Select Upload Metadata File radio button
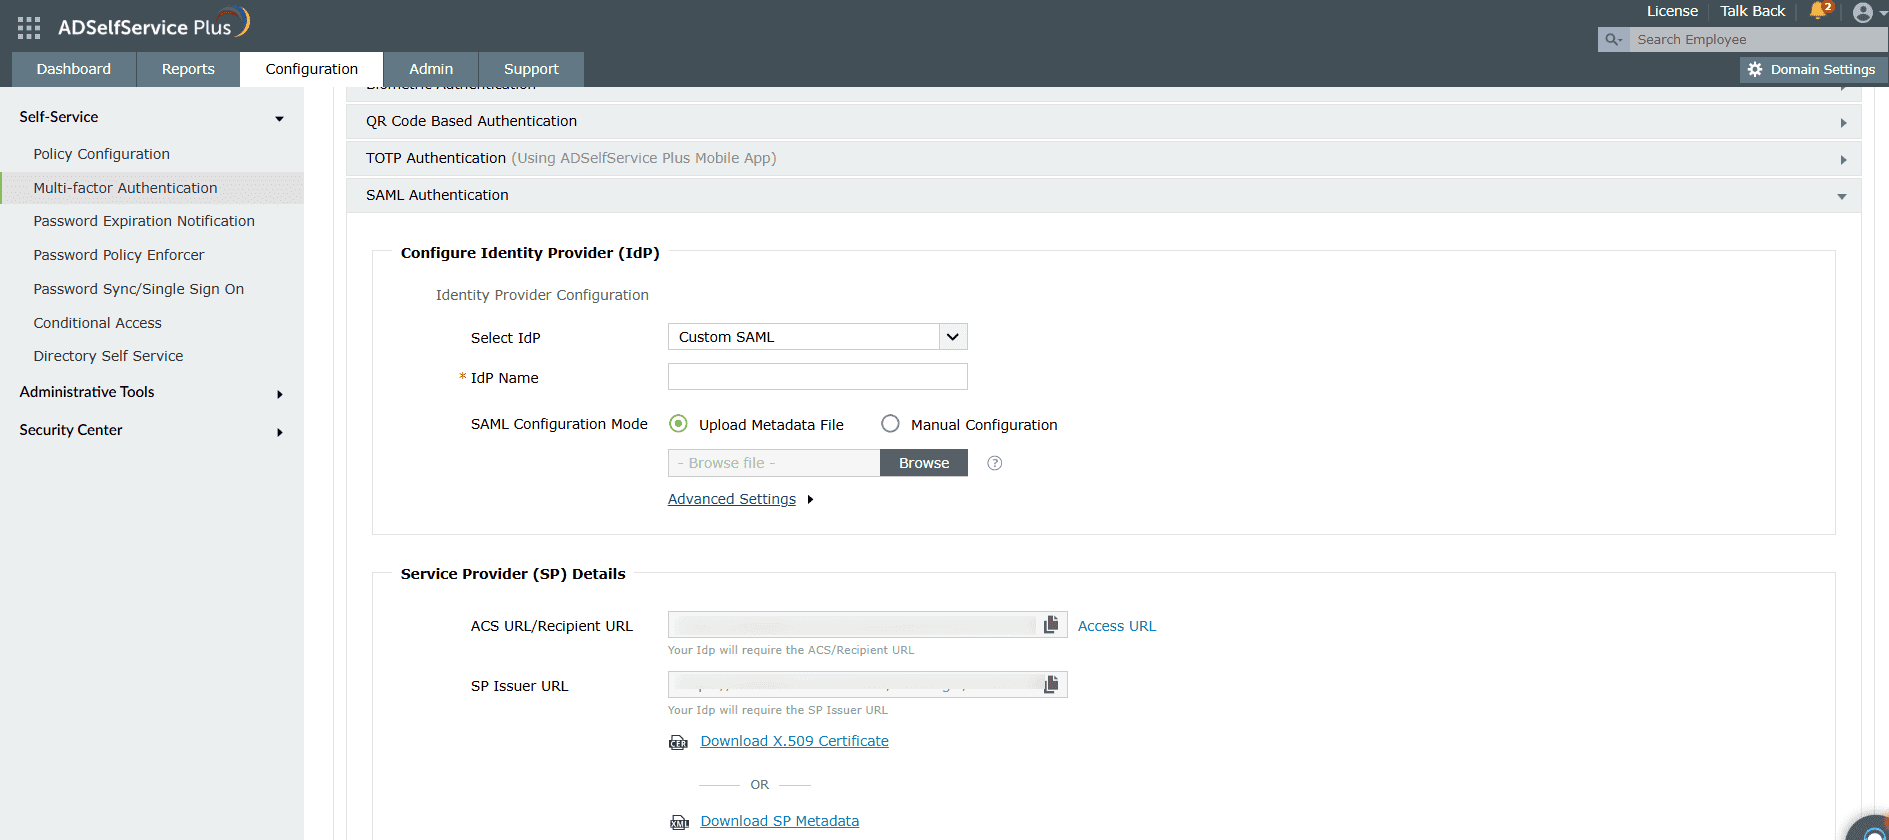The height and width of the screenshot is (840, 1889). pos(678,424)
